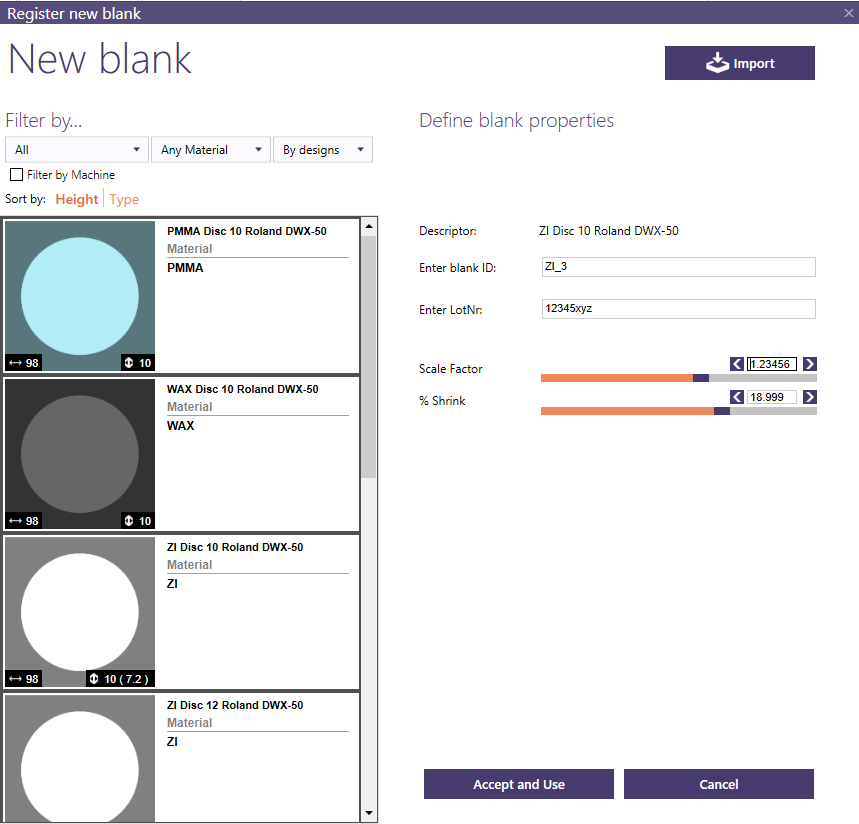The image size is (859, 824).
Task: Click the diameter 98 badge on ZI Disc 10
Action: [24, 679]
